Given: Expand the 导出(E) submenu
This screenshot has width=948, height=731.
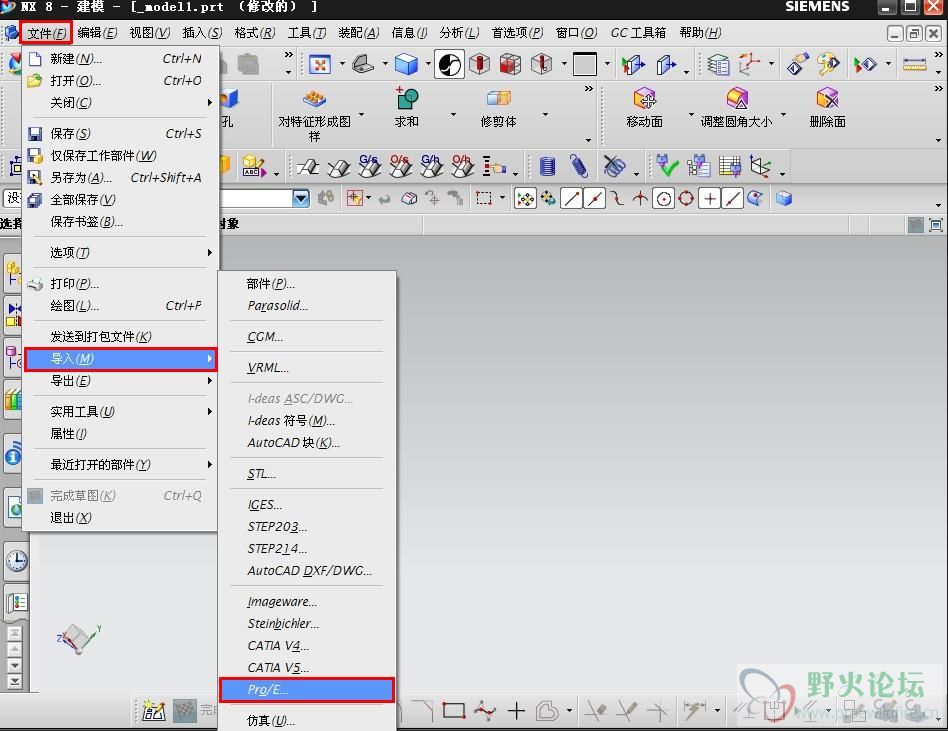Looking at the screenshot, I should [x=120, y=381].
